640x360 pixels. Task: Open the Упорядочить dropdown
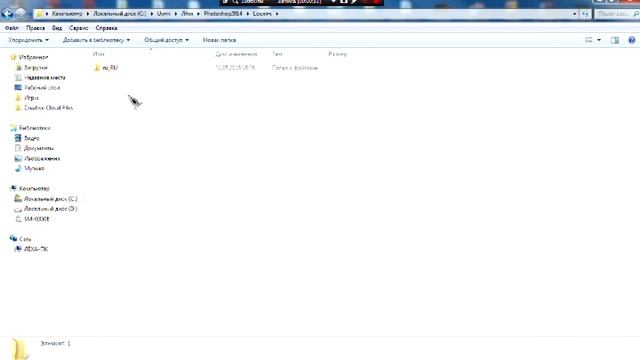[28, 40]
